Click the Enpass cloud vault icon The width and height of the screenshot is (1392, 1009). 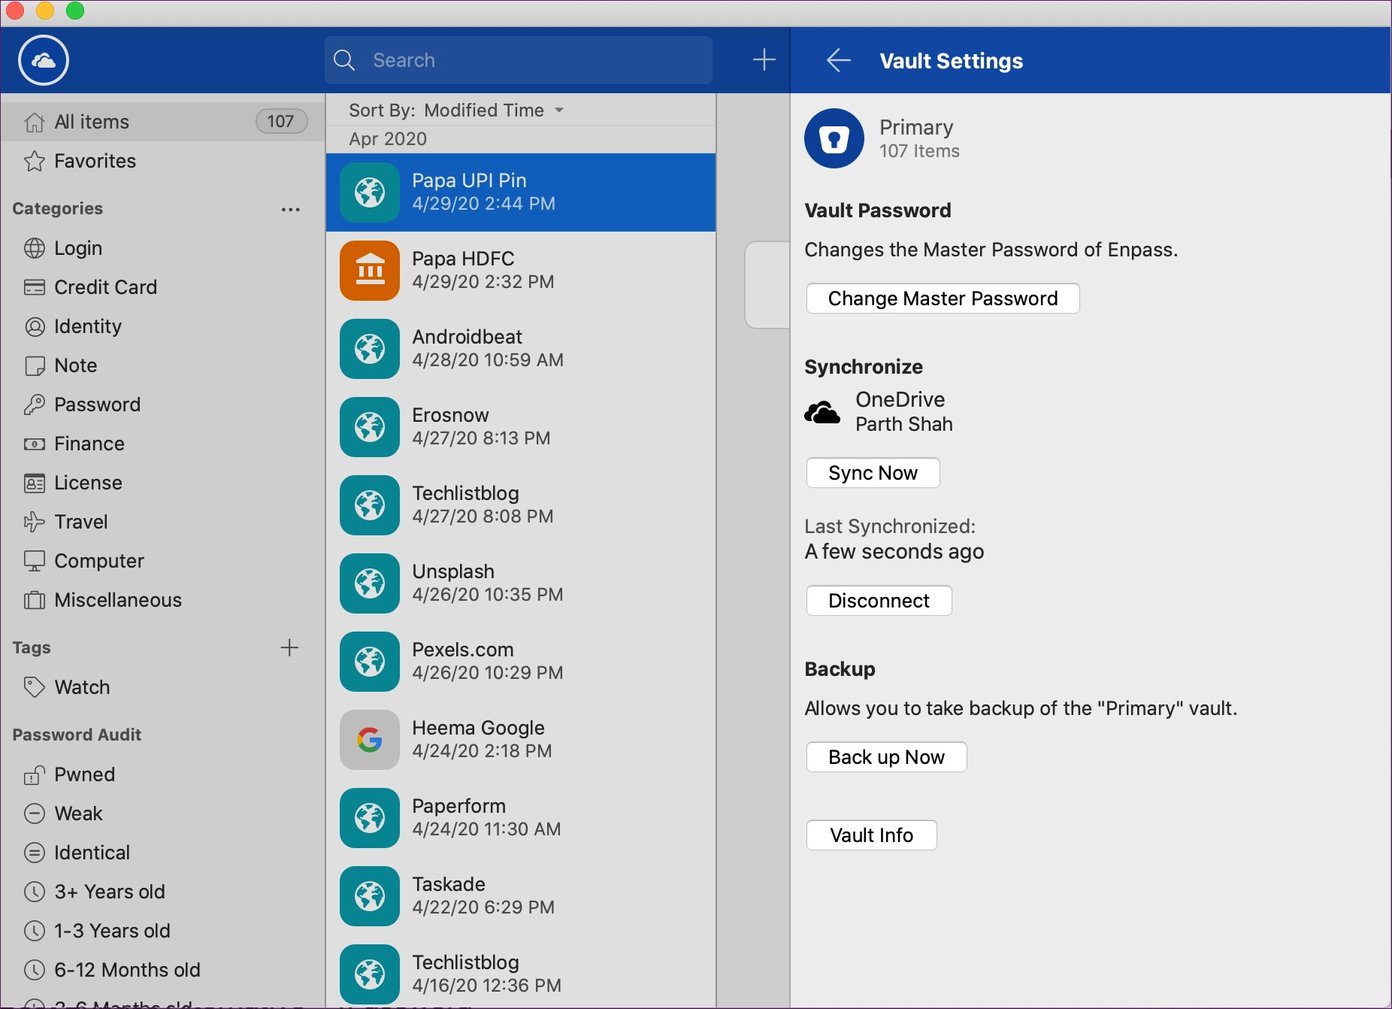click(x=43, y=60)
